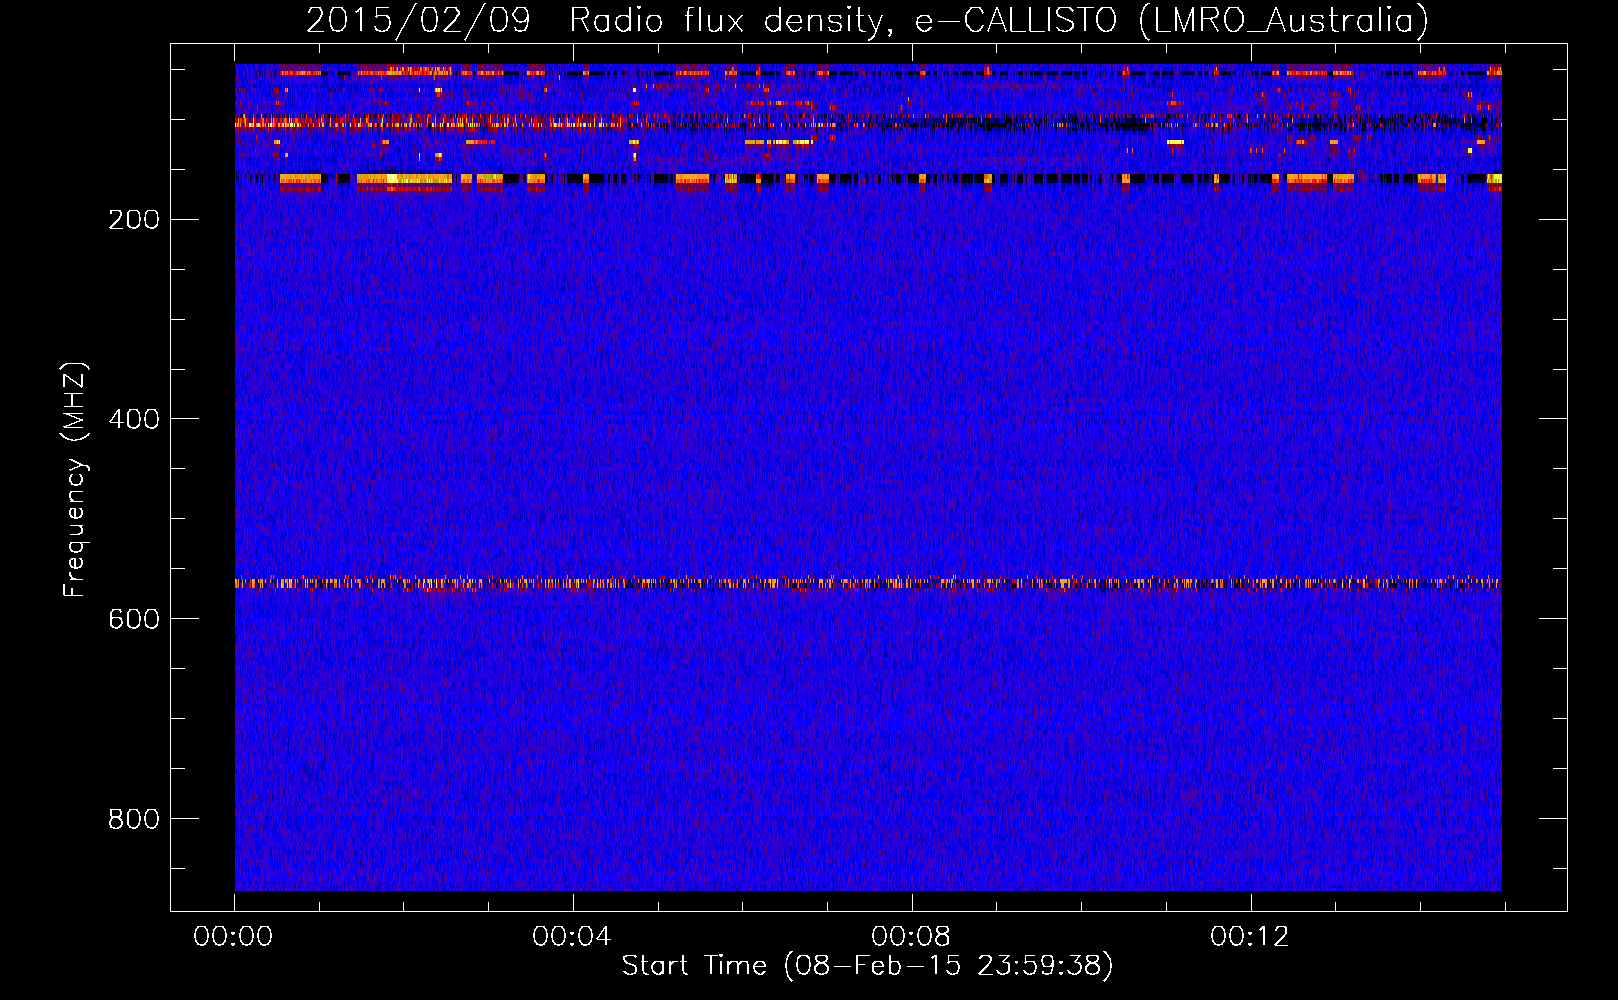Click the frequency tick label '200'
Viewport: 1618px width, 1000px height.
[134, 220]
